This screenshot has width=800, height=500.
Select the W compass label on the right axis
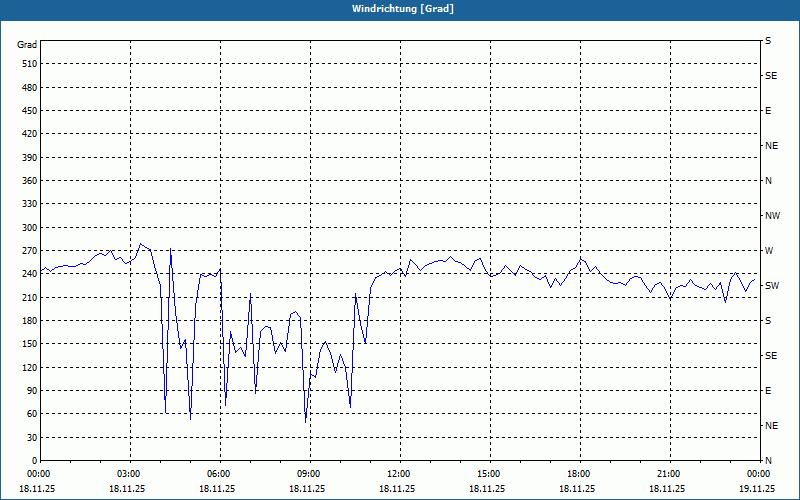769,251
